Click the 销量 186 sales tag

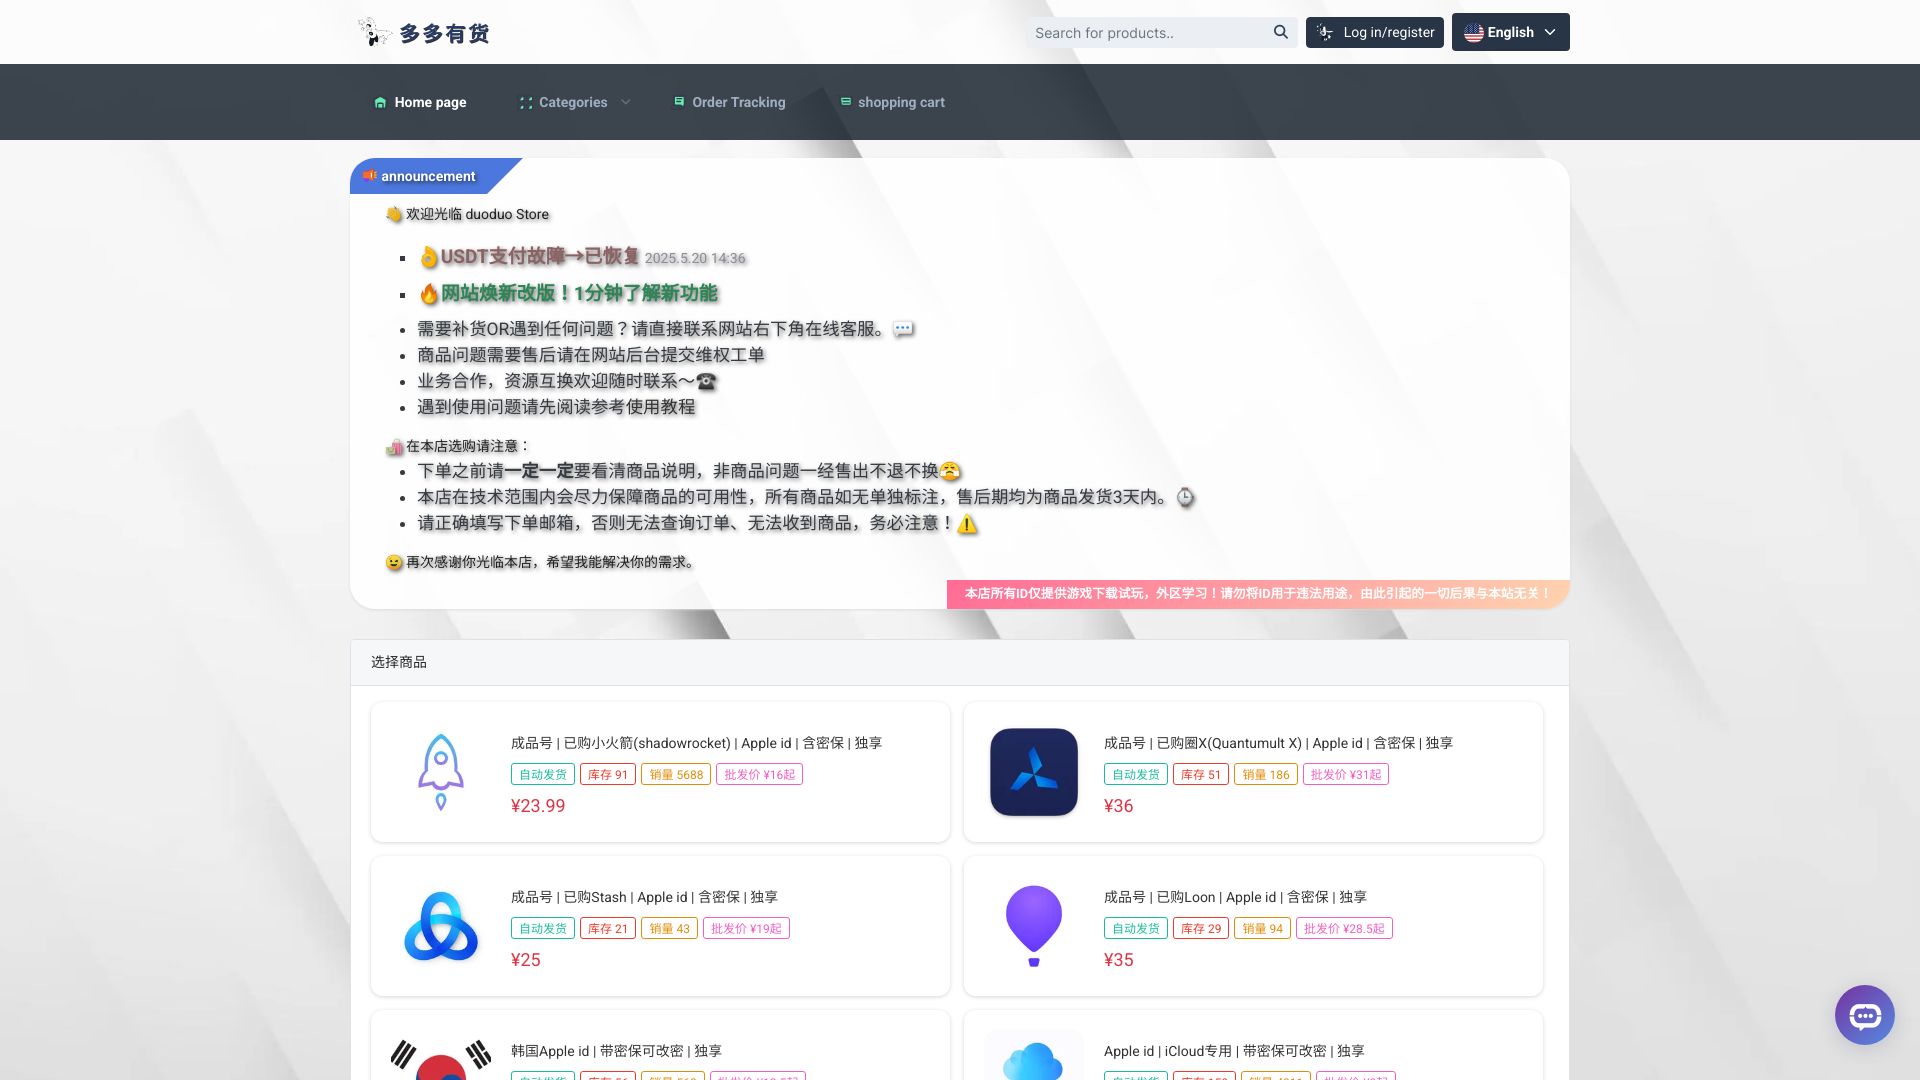[x=1265, y=774]
